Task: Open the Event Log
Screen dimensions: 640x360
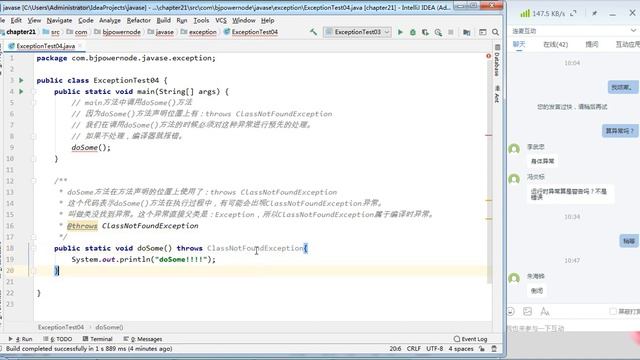Action: (x=471, y=339)
